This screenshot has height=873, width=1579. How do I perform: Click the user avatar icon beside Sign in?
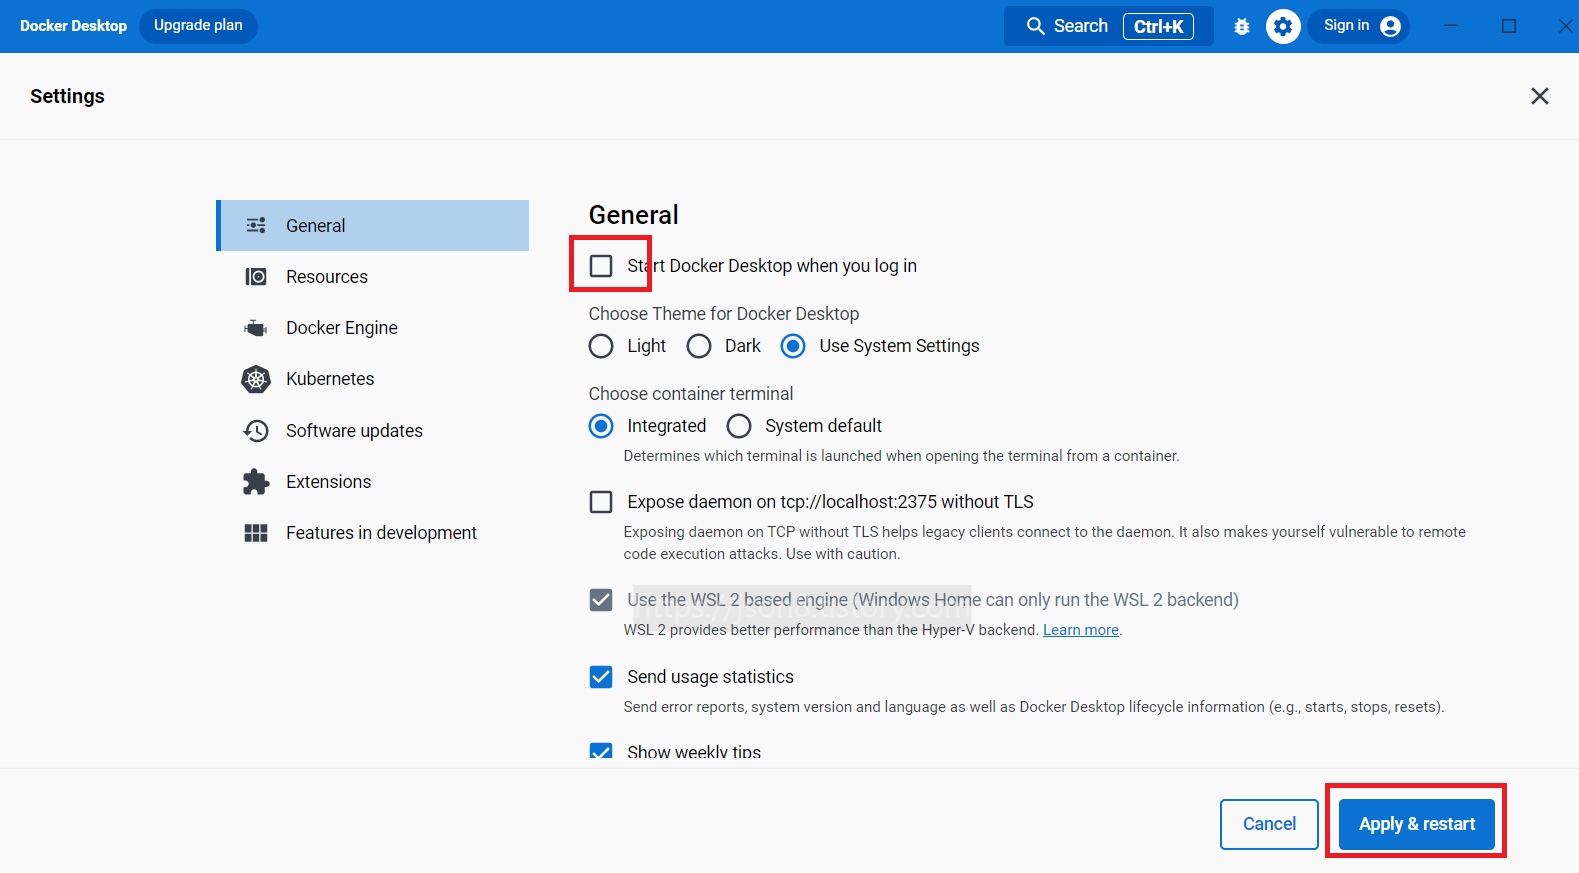(x=1390, y=26)
